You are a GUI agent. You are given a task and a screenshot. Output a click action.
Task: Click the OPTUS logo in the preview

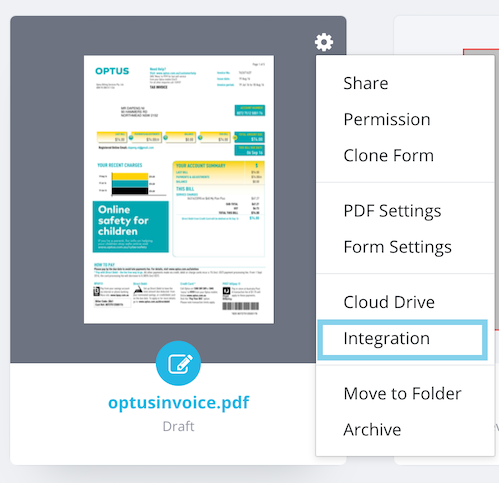pyautogui.click(x=112, y=71)
